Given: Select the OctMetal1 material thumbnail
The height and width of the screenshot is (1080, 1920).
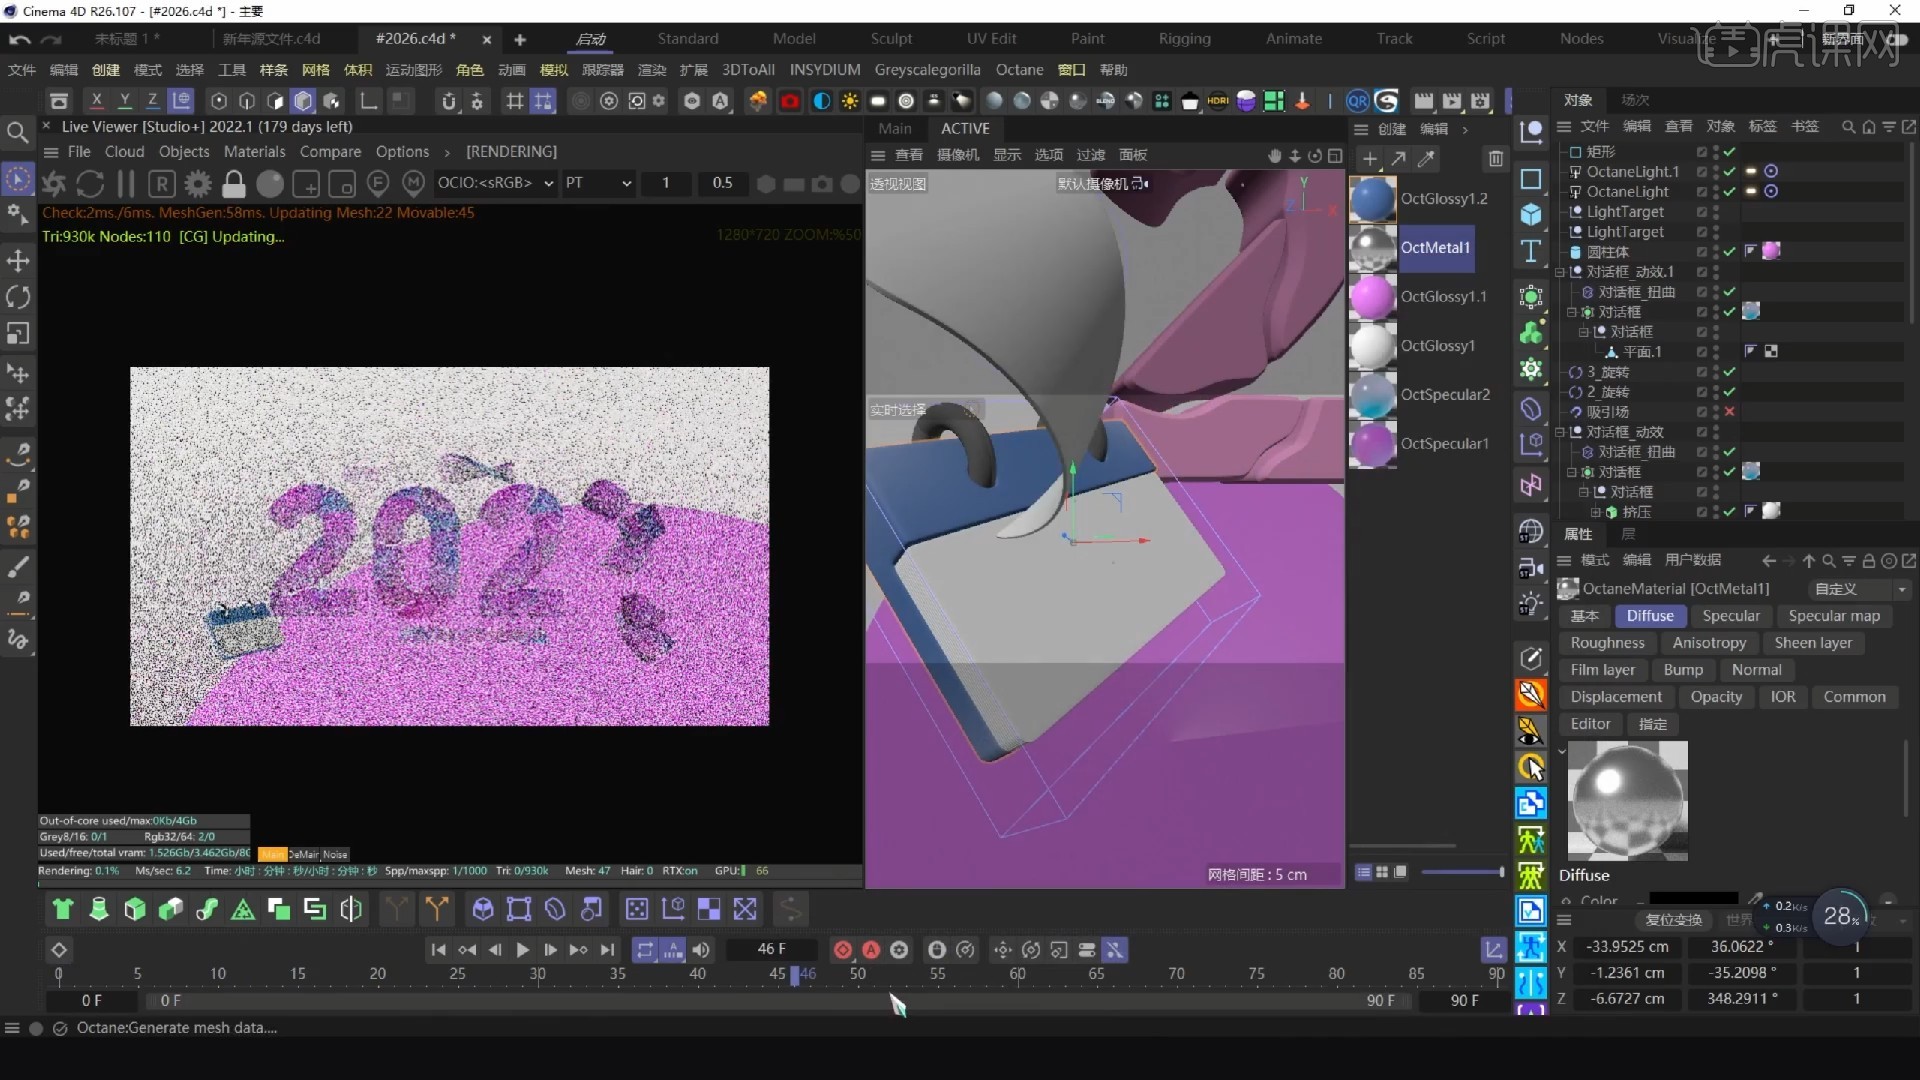Looking at the screenshot, I should 1372,248.
